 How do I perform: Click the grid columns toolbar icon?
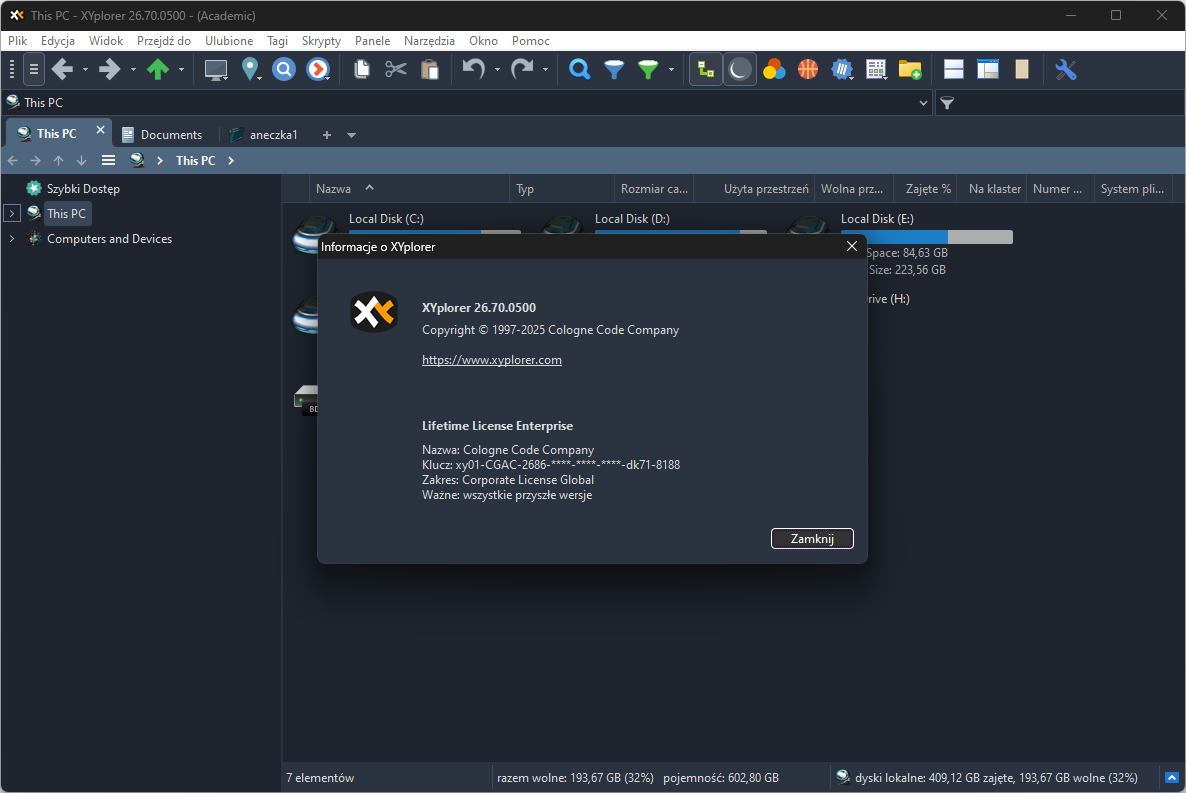click(x=876, y=70)
